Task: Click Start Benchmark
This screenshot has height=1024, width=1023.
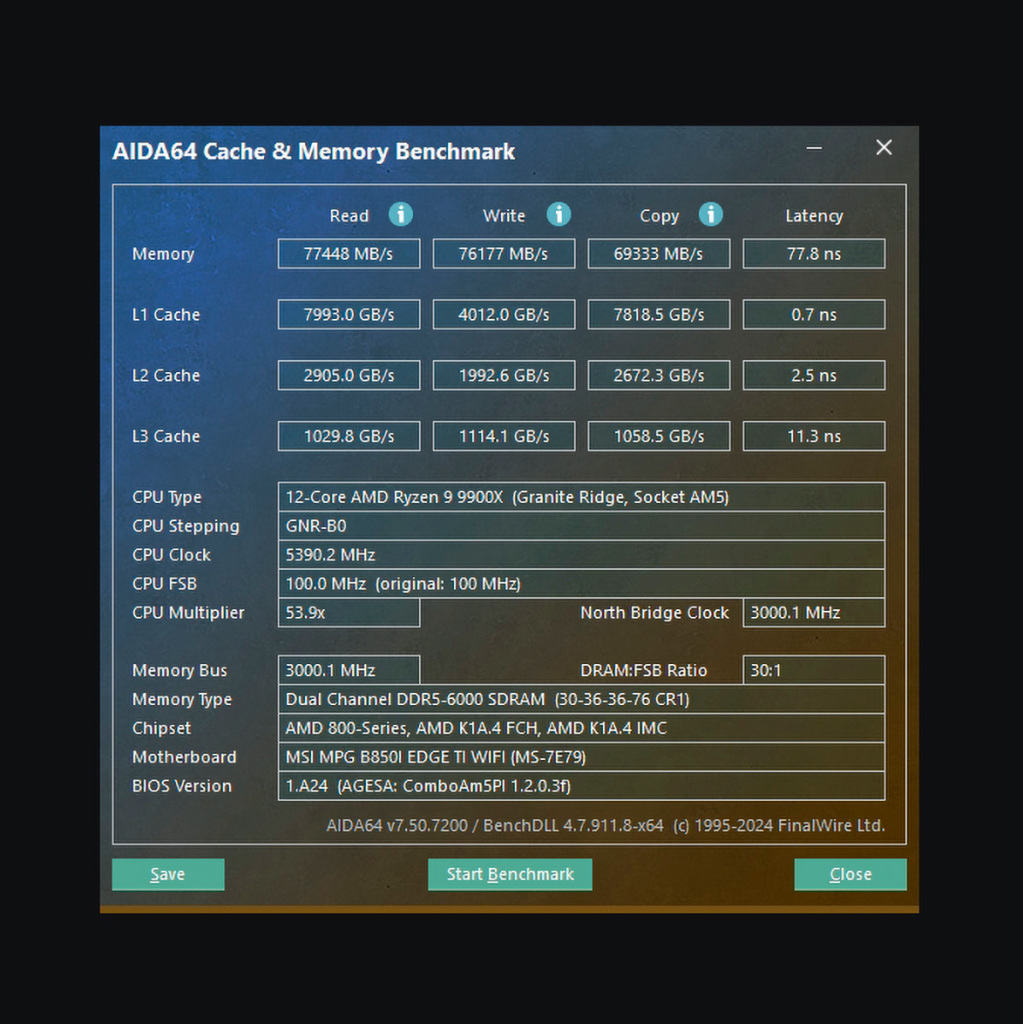Action: (510, 874)
